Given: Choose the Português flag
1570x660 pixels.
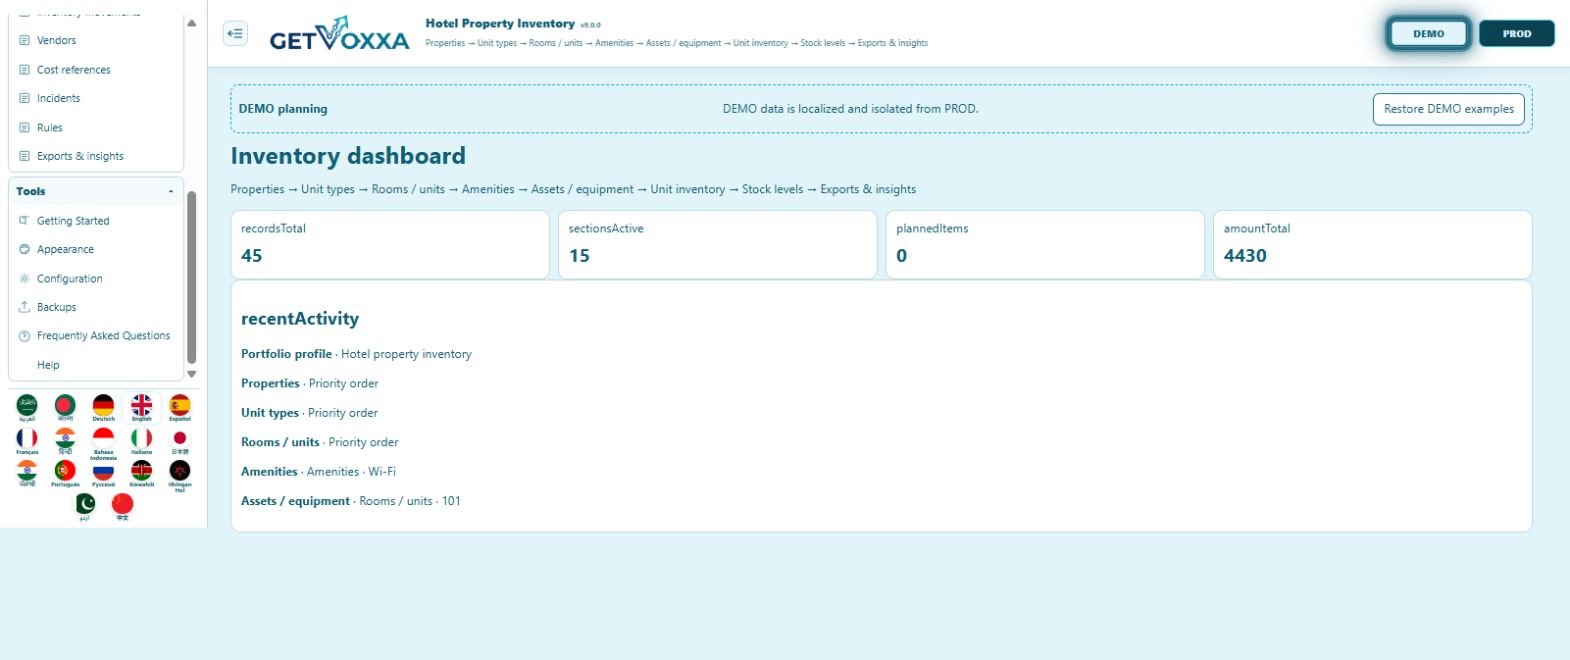Looking at the screenshot, I should pyautogui.click(x=65, y=473).
